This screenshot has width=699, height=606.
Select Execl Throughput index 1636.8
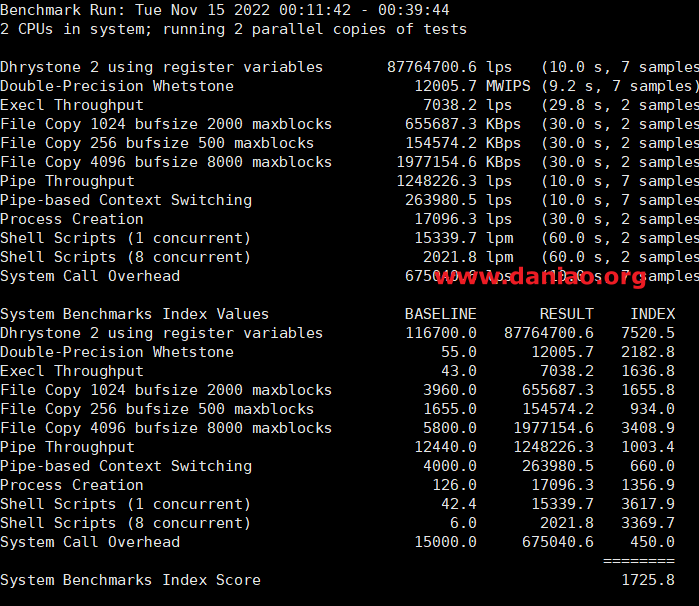[648, 371]
